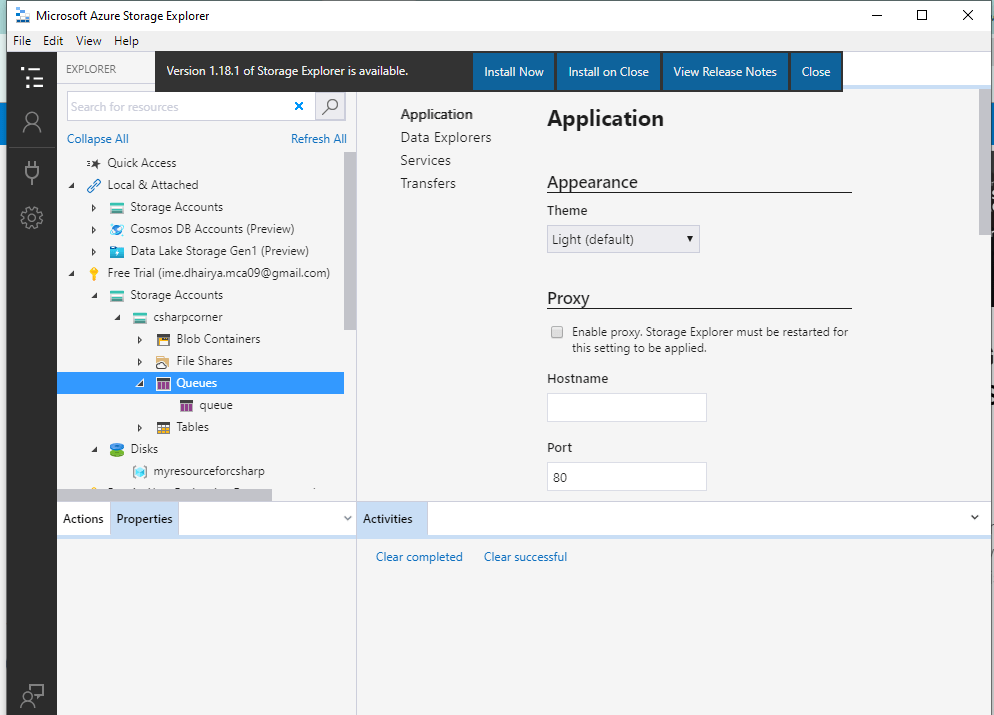This screenshot has height=715, width=994.
Task: Click the Install Now button
Action: tap(513, 71)
